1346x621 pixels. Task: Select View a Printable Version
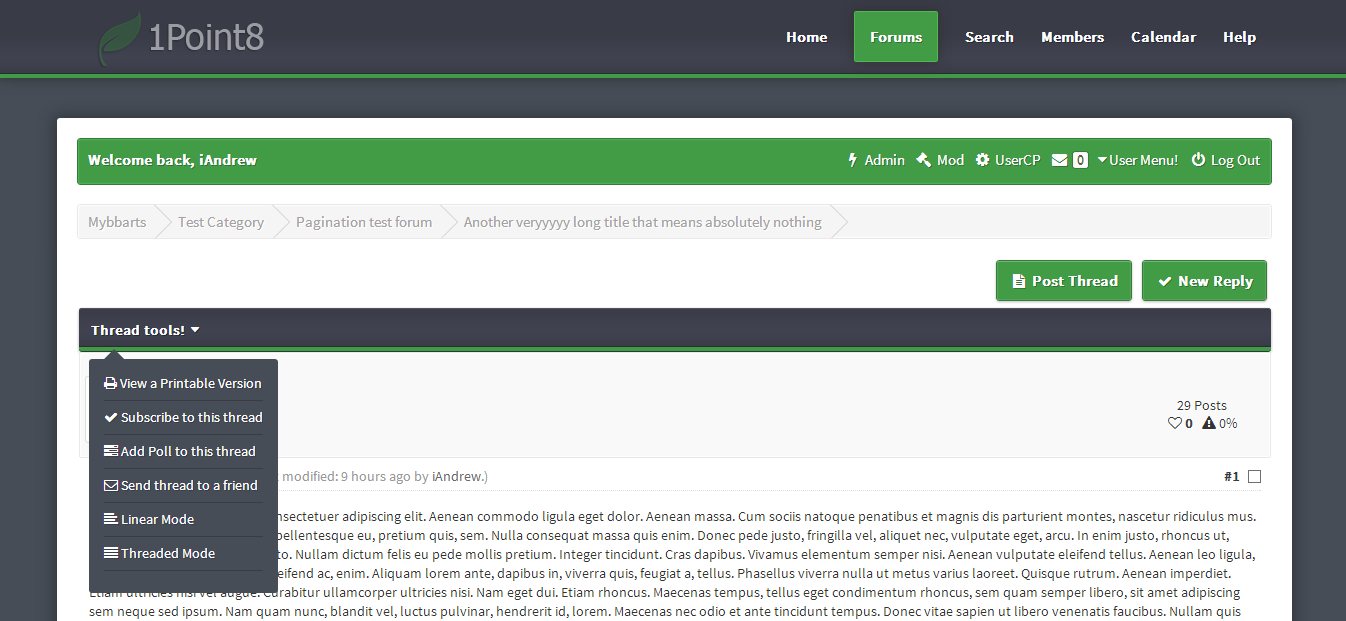point(183,383)
